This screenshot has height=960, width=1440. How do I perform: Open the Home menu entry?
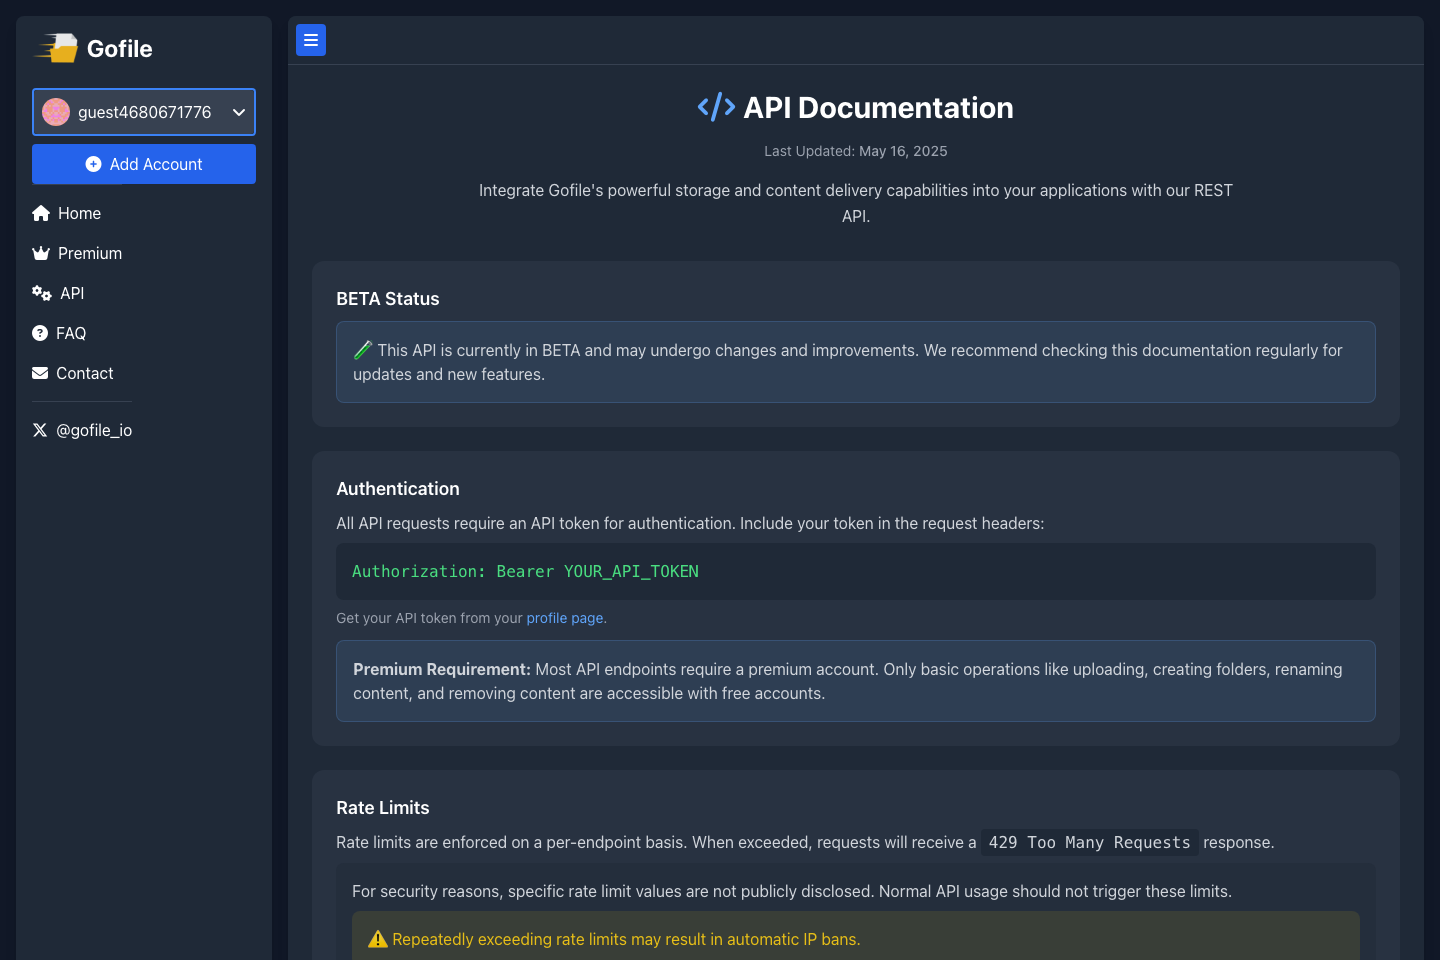pos(78,213)
